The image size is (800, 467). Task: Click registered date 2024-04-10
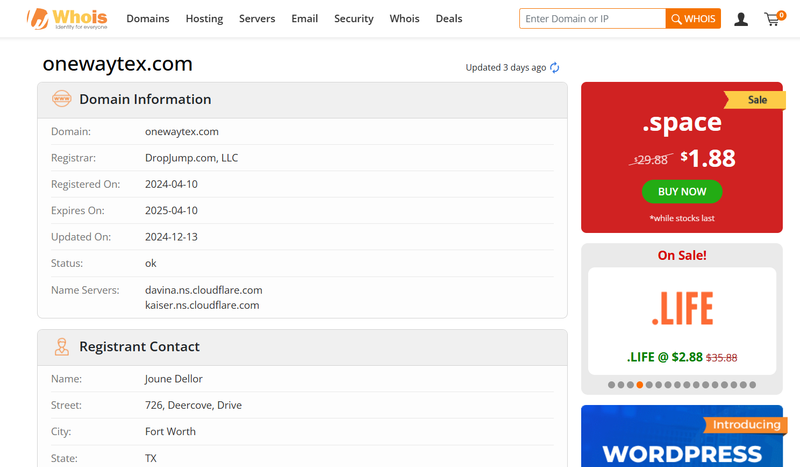tap(171, 184)
